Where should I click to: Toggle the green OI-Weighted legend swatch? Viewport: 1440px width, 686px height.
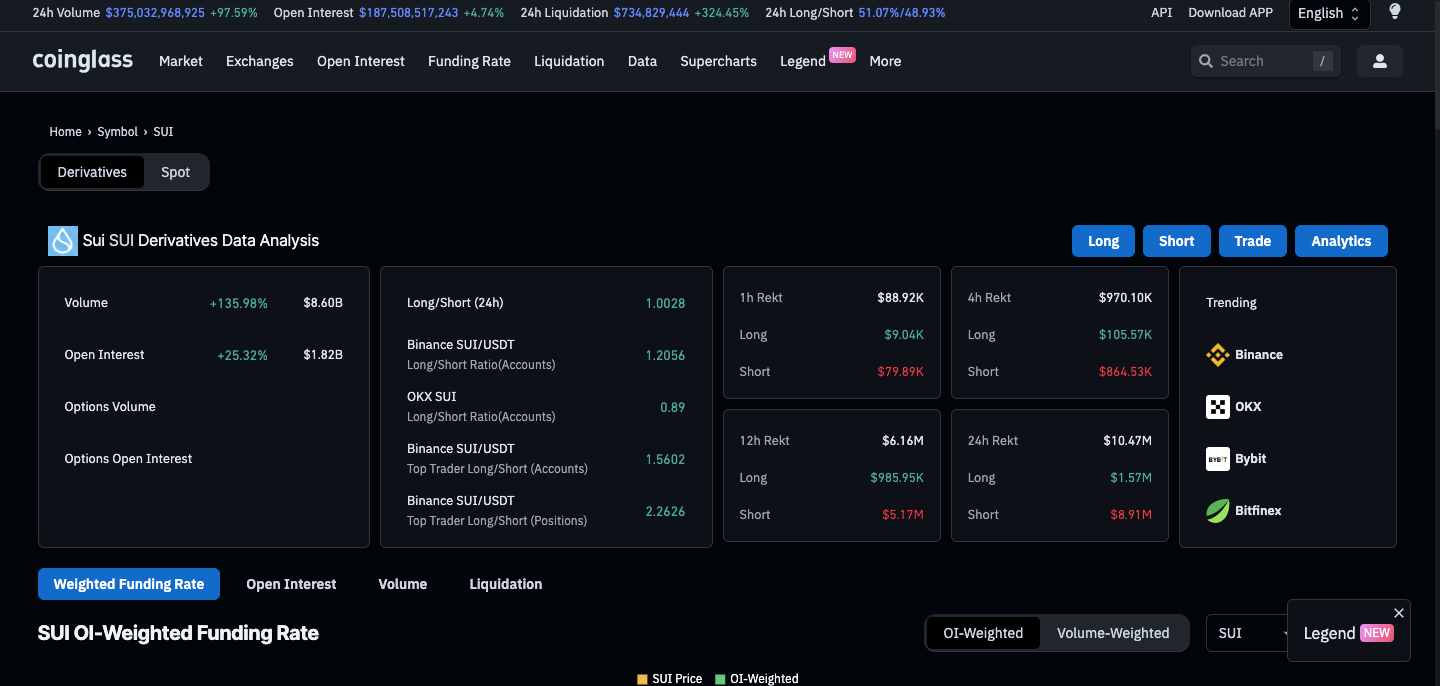tap(720, 679)
